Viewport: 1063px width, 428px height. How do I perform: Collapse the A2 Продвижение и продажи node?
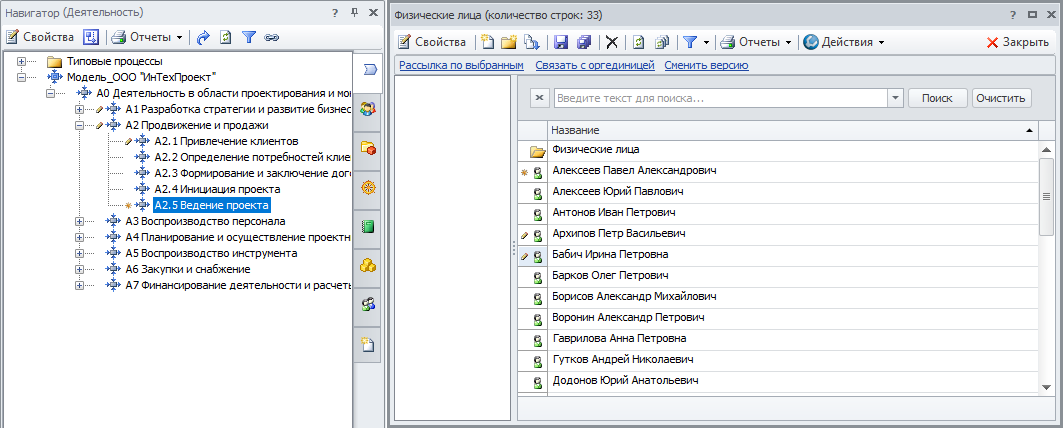coord(80,126)
